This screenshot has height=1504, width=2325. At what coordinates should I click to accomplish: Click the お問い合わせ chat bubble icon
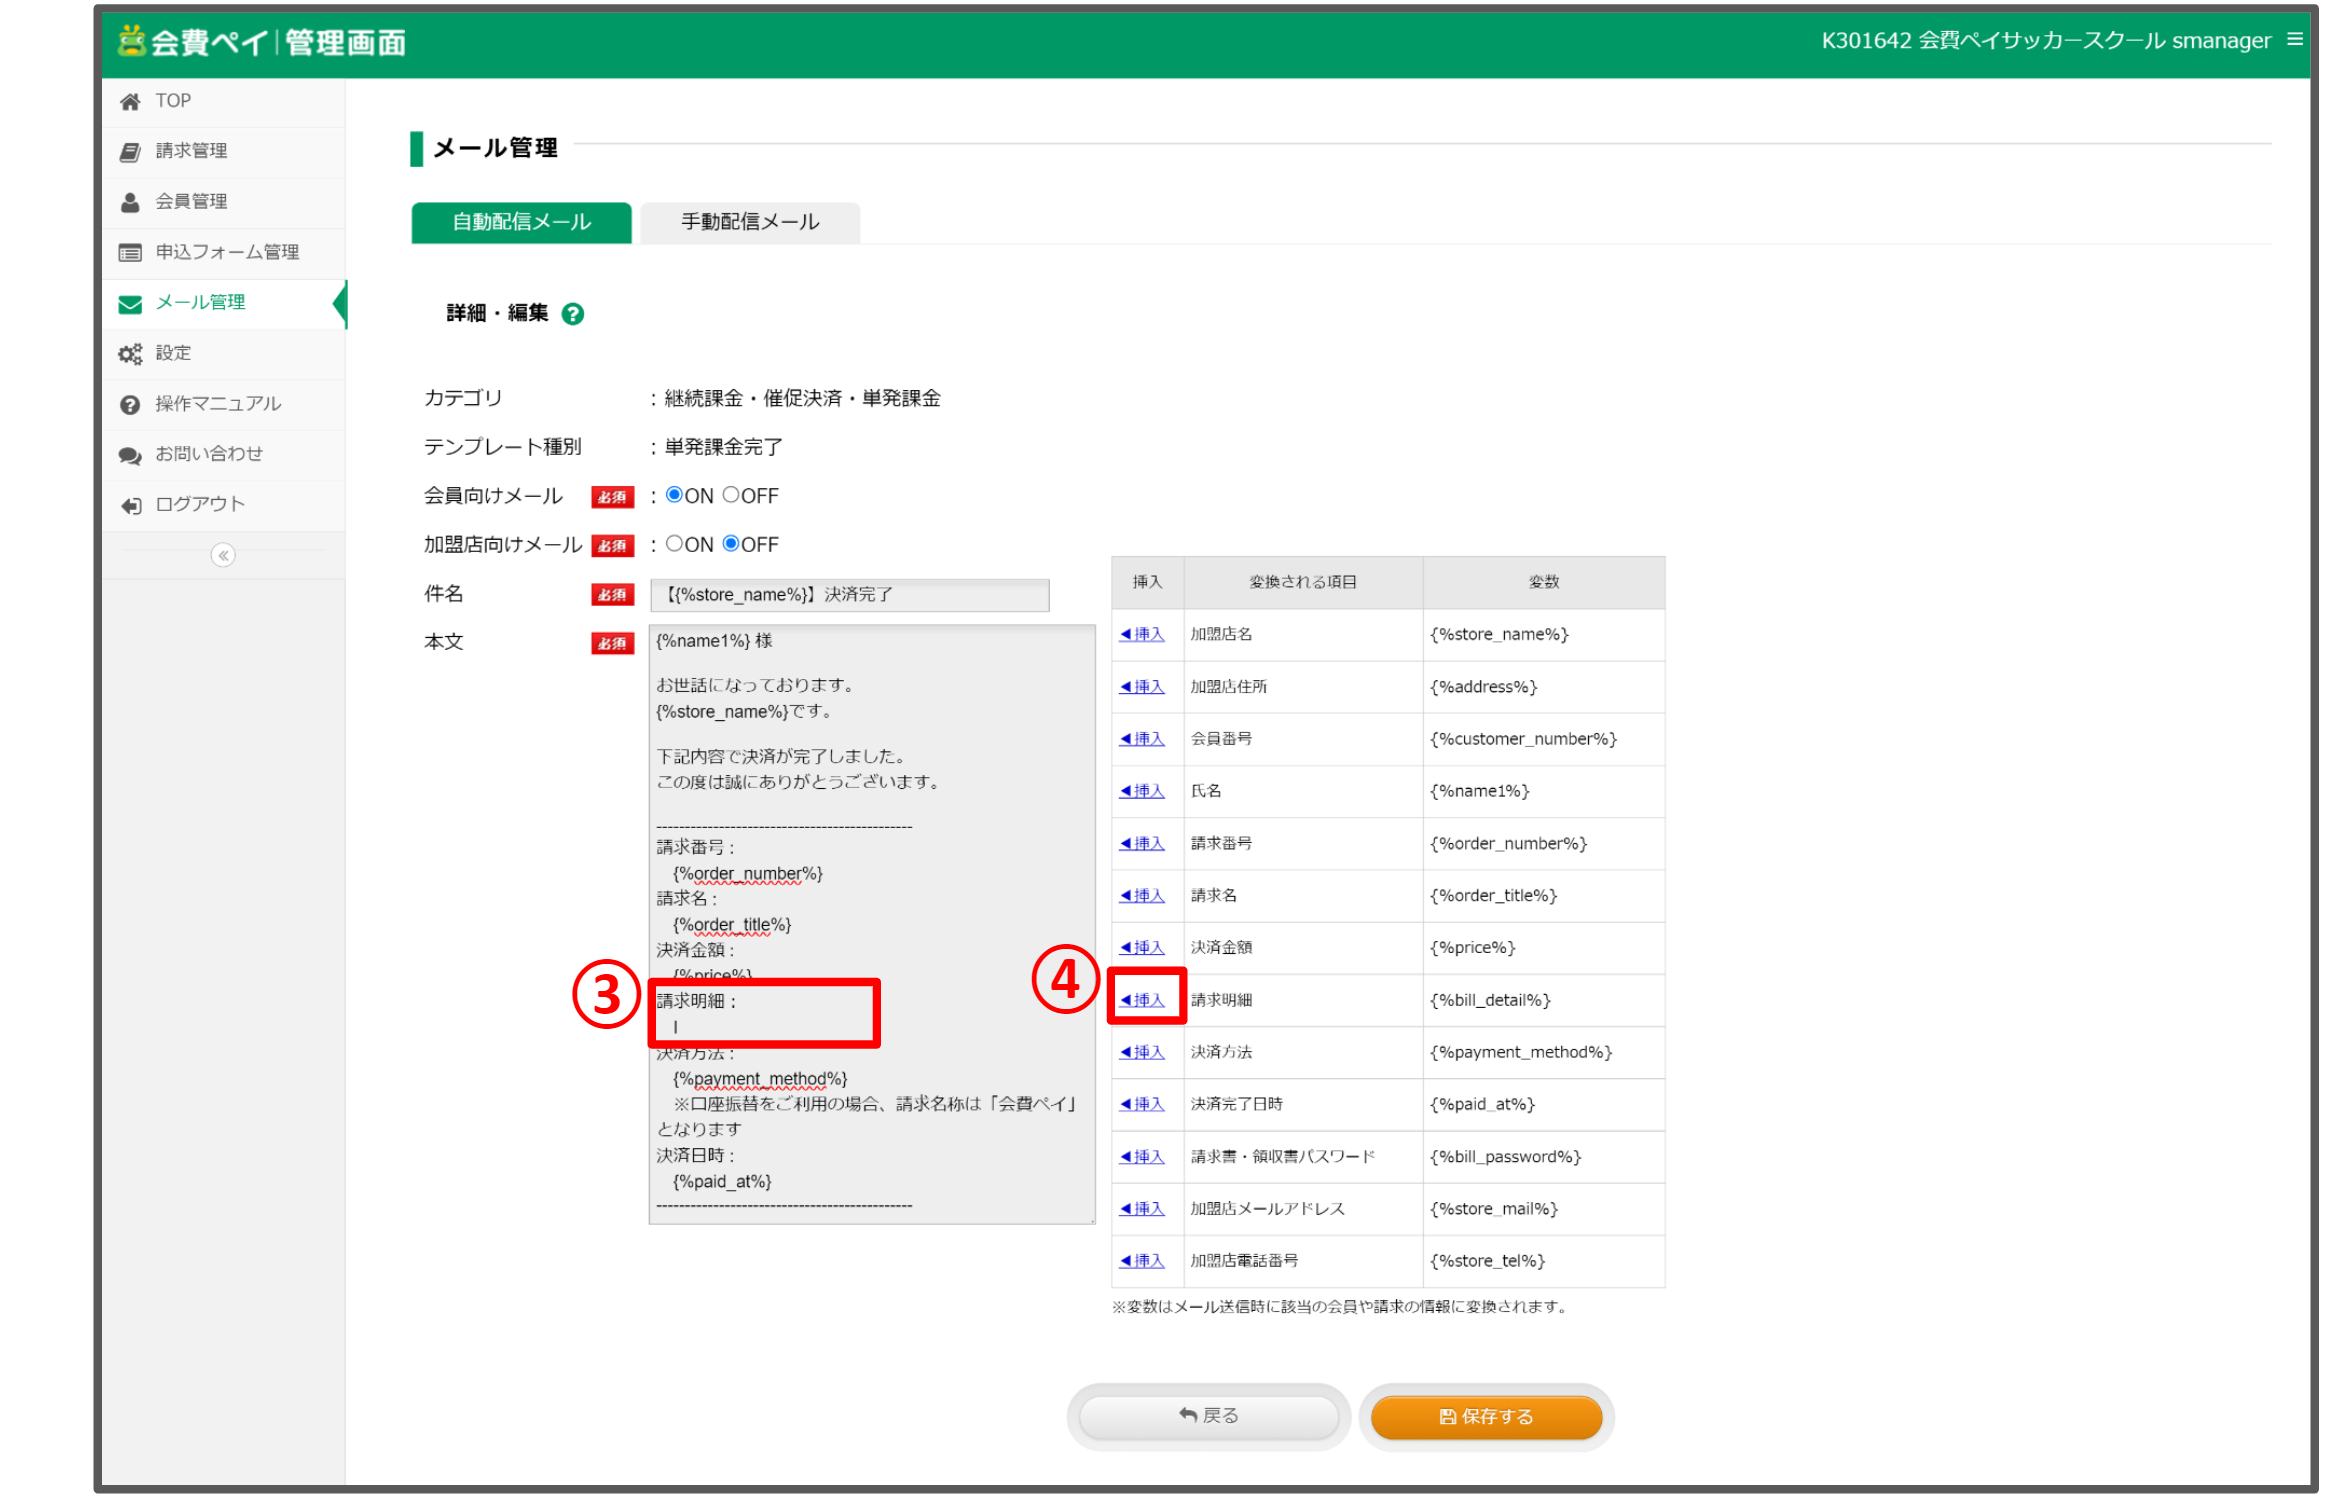tap(130, 455)
